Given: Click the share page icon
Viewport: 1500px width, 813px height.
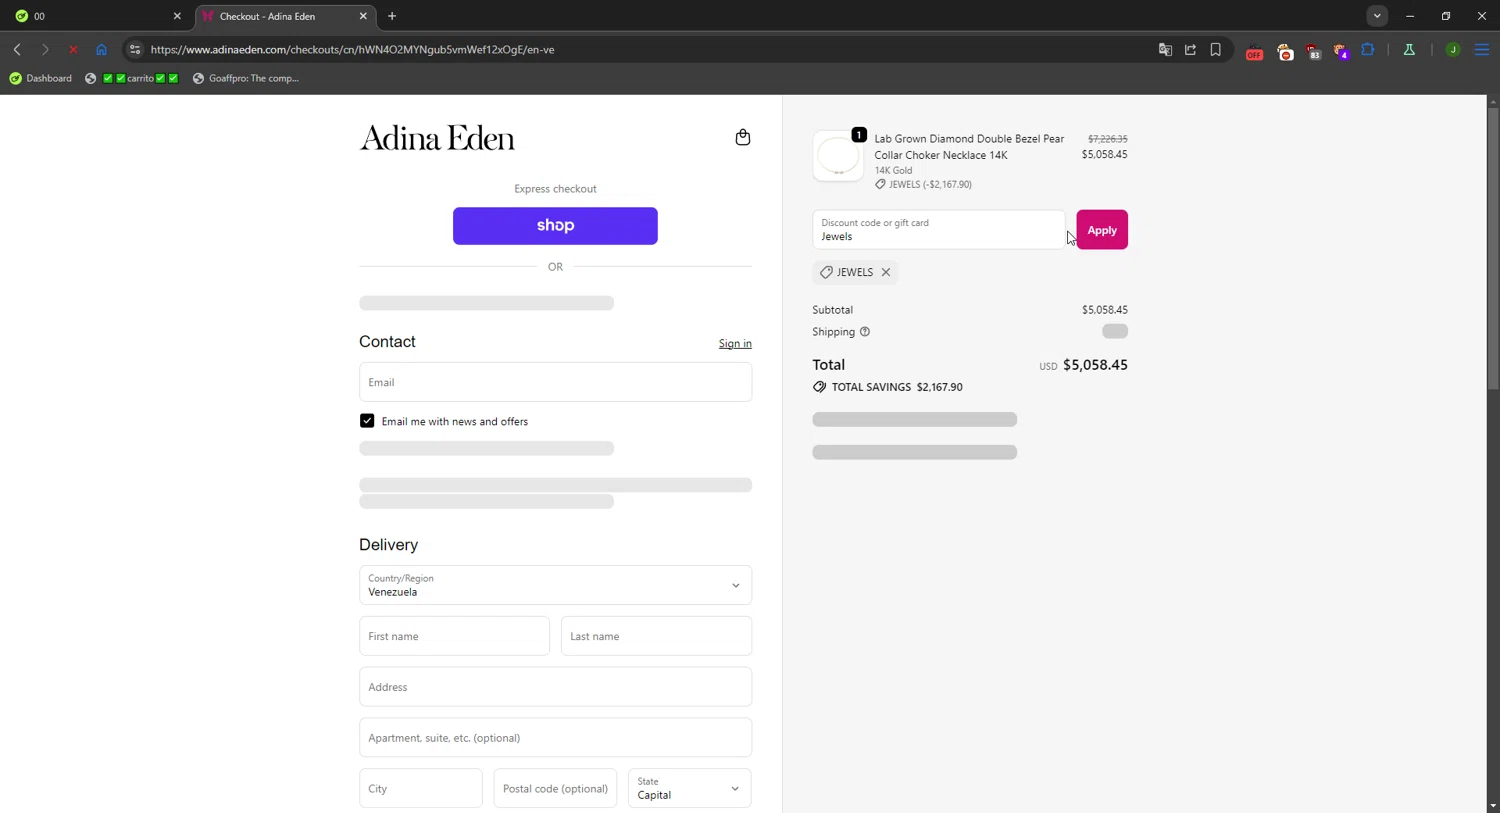Looking at the screenshot, I should pos(1190,49).
